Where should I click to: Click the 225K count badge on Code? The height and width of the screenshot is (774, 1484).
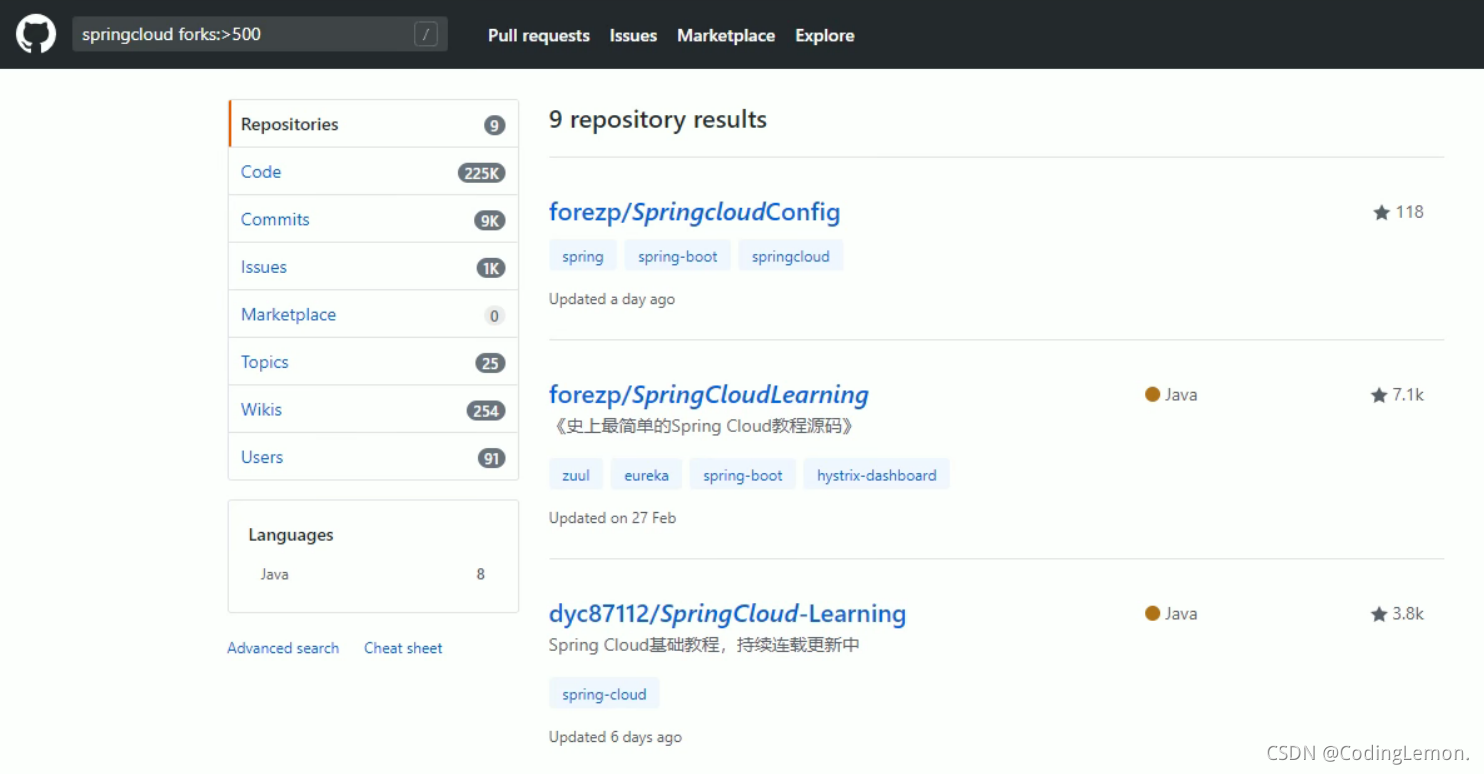click(x=481, y=173)
